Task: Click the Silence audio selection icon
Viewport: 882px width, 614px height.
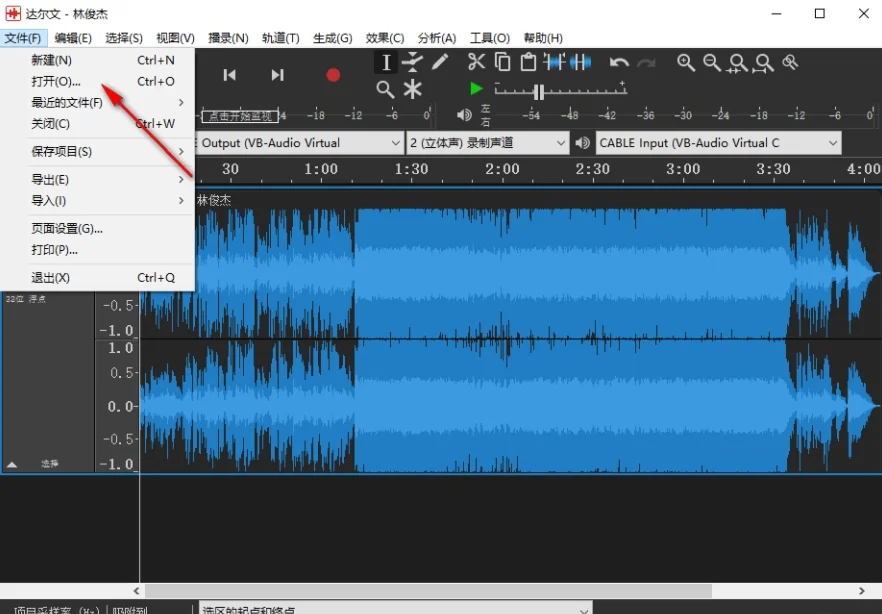Action: pyautogui.click(x=580, y=62)
